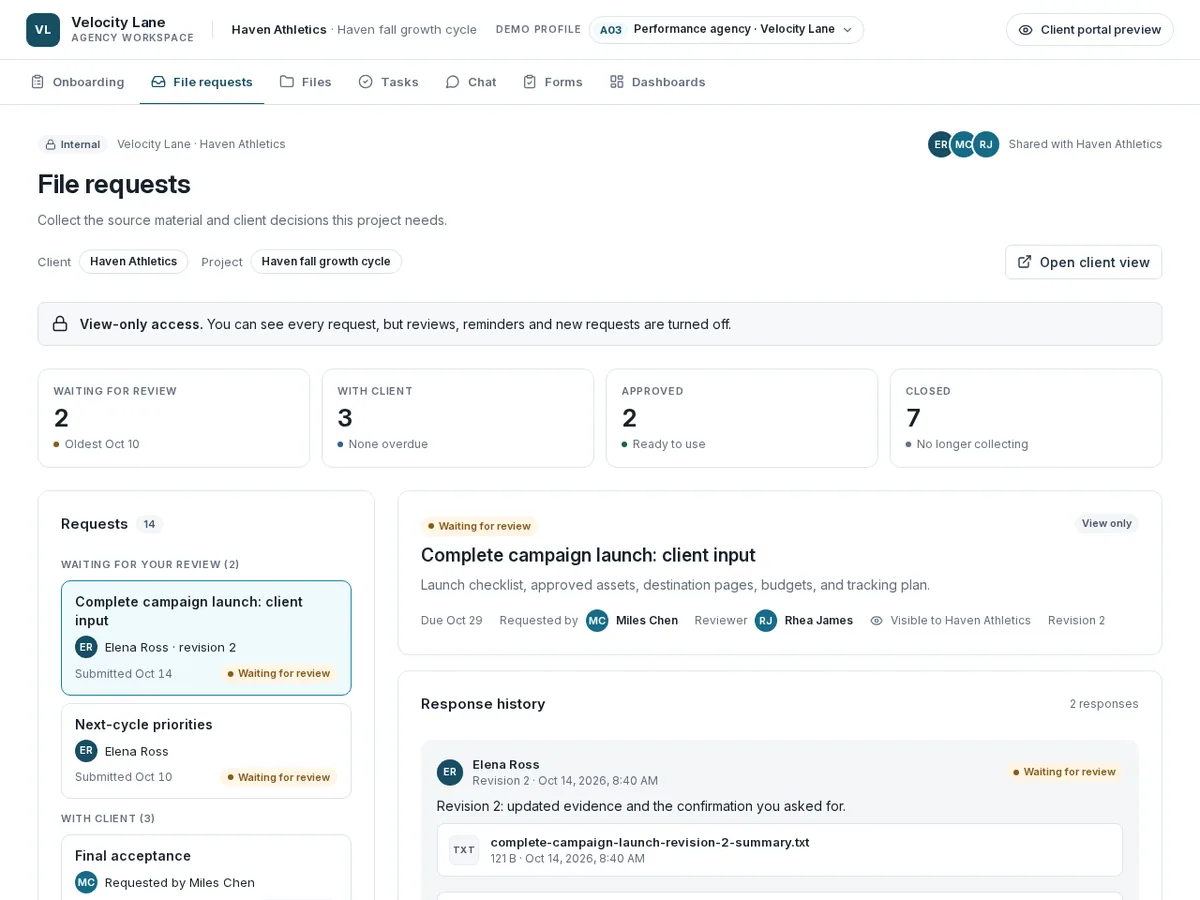Click the lock icon in View-only access banner

click(x=60, y=324)
